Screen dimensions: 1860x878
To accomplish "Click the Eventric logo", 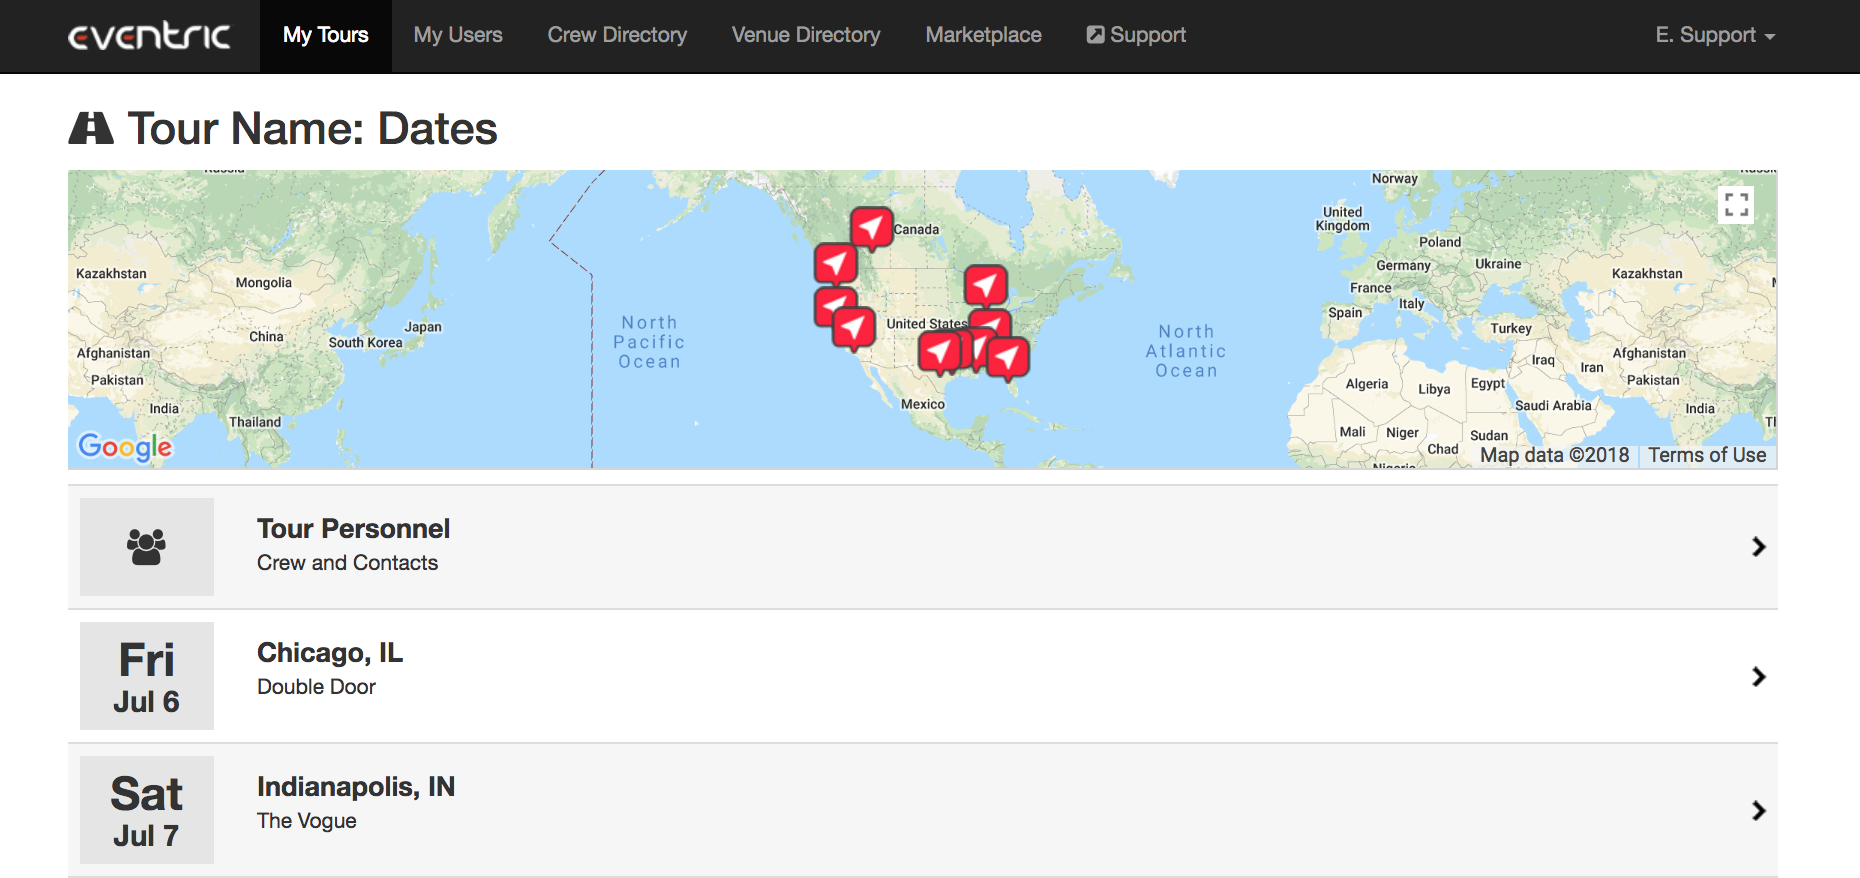I will (149, 36).
